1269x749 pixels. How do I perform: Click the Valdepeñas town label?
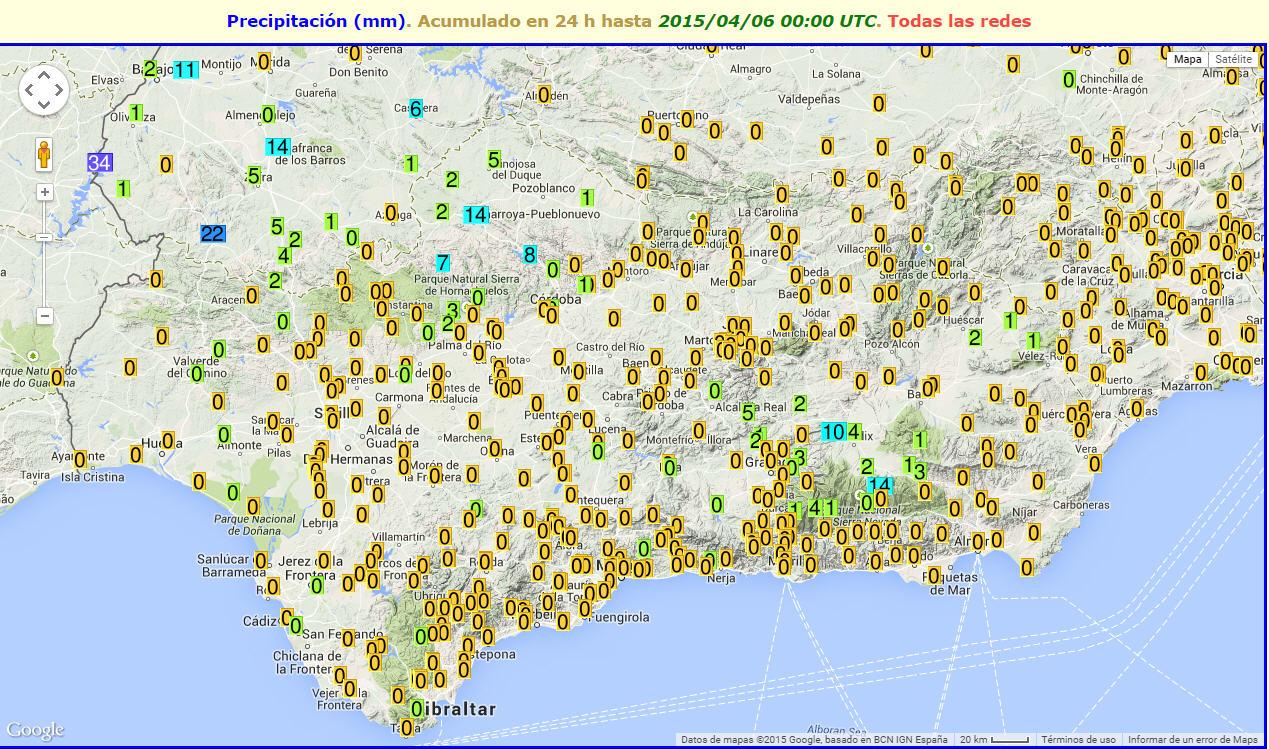tap(809, 100)
